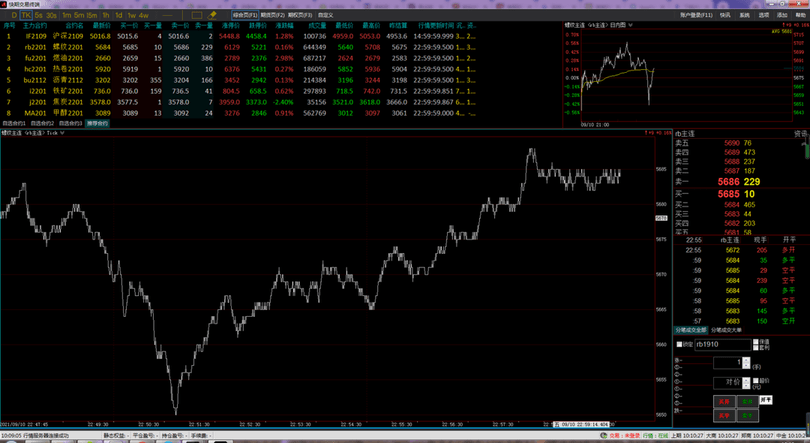Expand the Tick chart type dropdown
The width and height of the screenshot is (810, 443).
pyautogui.click(x=62, y=133)
